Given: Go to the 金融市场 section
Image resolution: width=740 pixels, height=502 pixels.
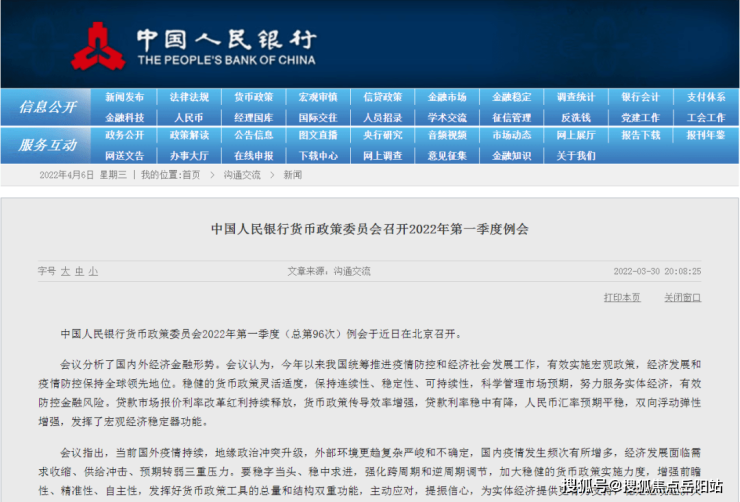Looking at the screenshot, I should tap(447, 97).
